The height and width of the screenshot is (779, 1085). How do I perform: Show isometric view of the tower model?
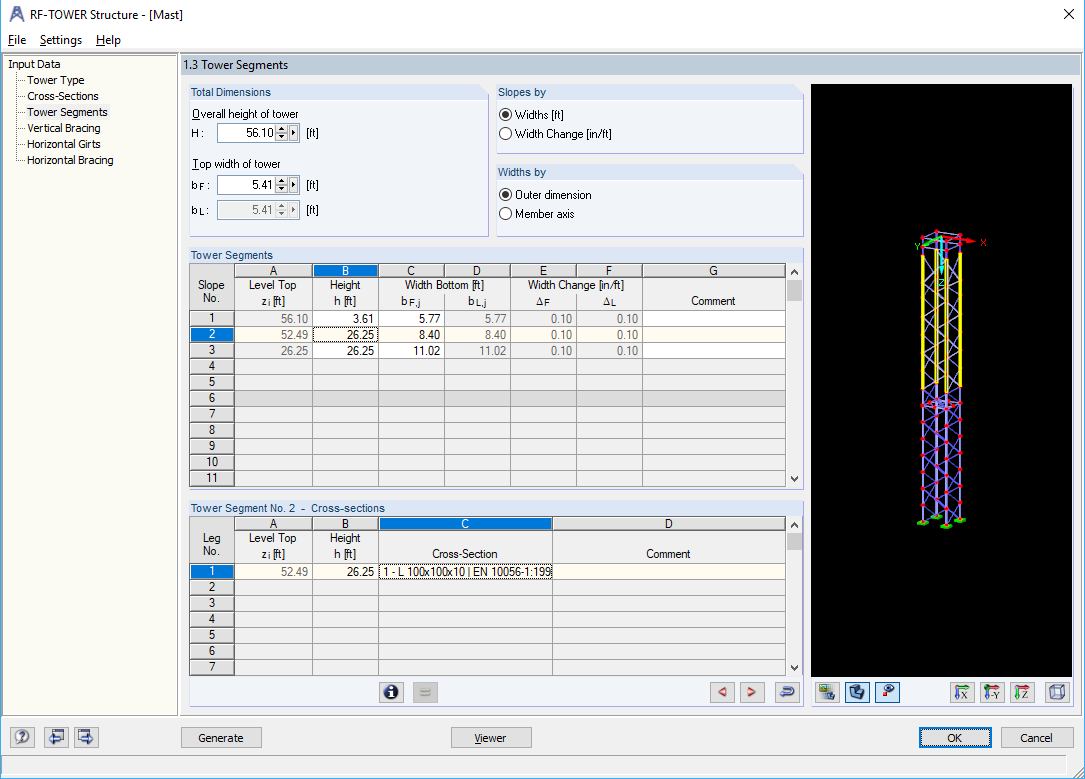point(1057,692)
